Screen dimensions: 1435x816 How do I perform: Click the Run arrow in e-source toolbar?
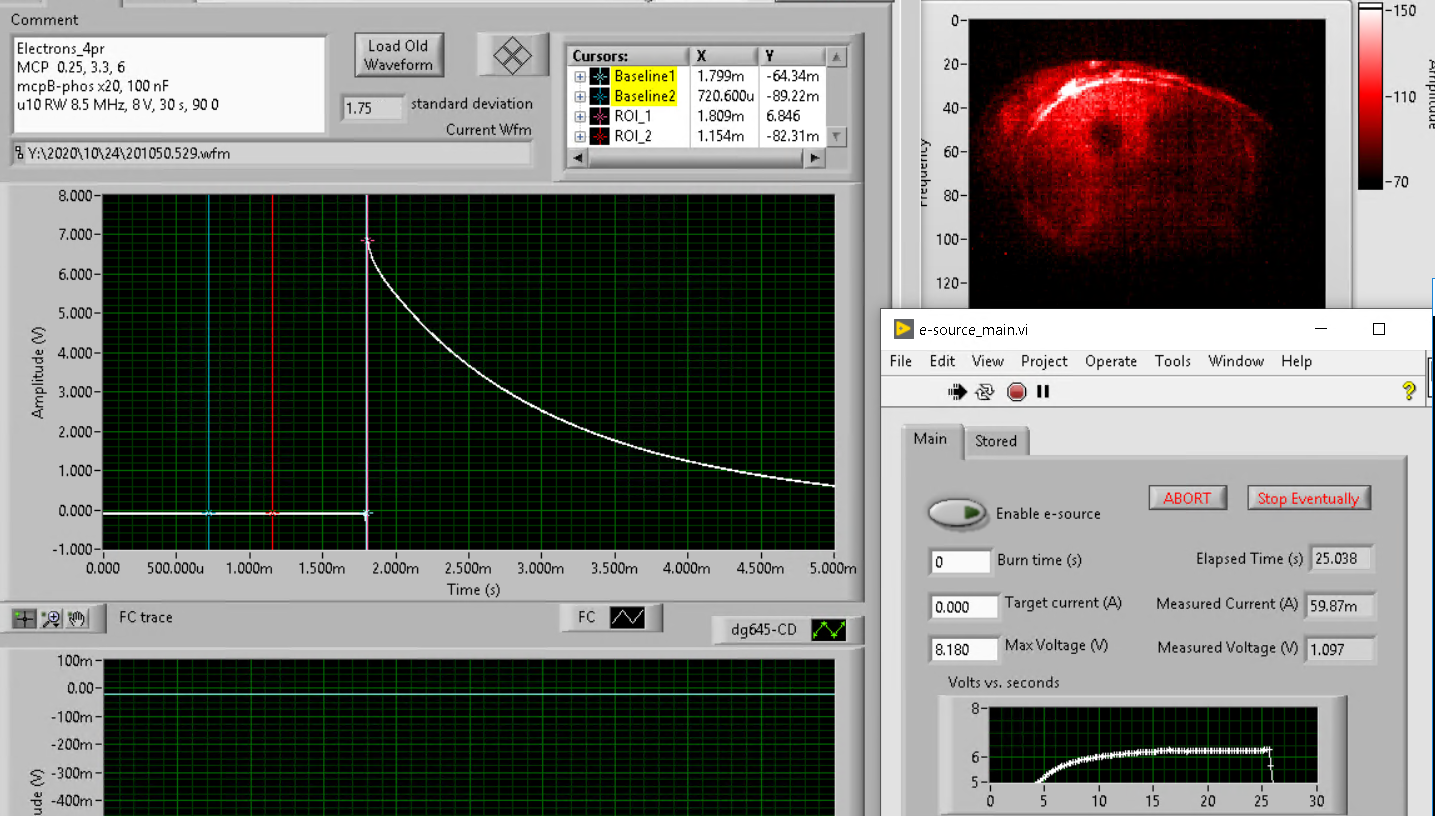(x=957, y=392)
